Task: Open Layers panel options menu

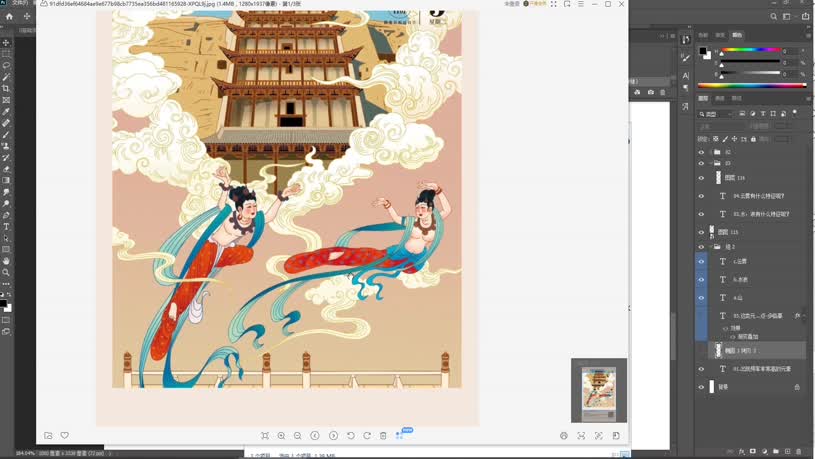Action: point(808,98)
